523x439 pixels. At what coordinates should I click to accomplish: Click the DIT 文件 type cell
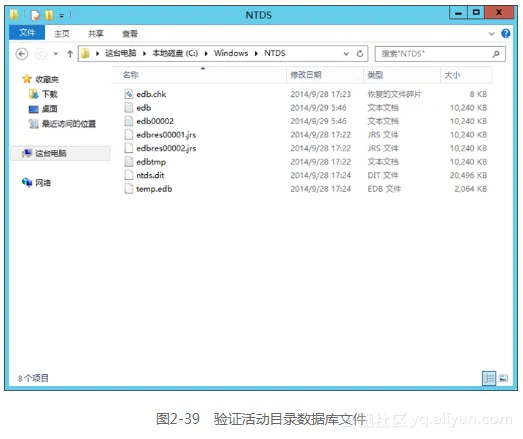point(383,175)
